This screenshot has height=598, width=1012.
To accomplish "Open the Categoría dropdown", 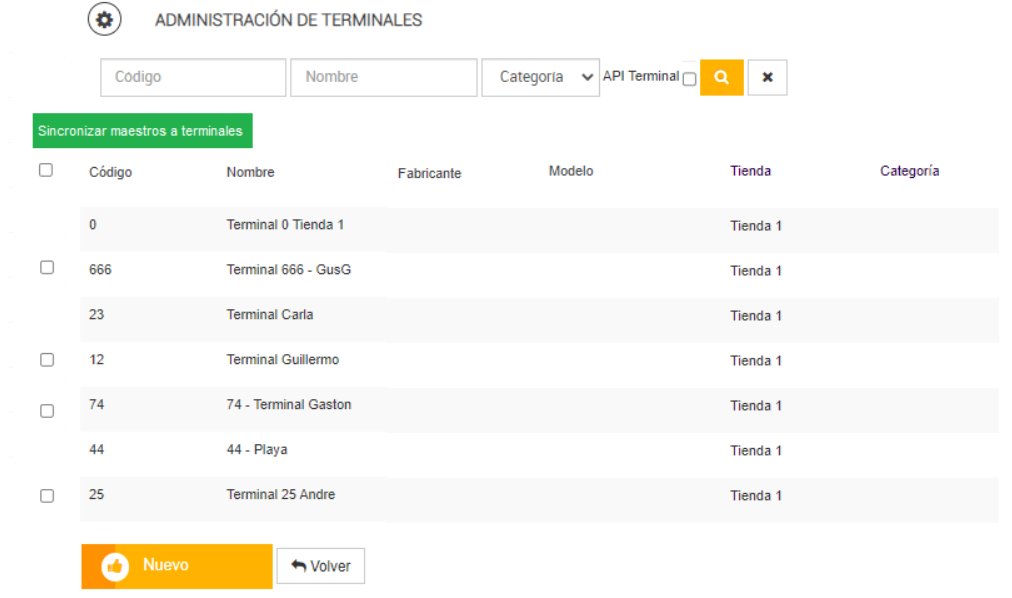I will (540, 77).
